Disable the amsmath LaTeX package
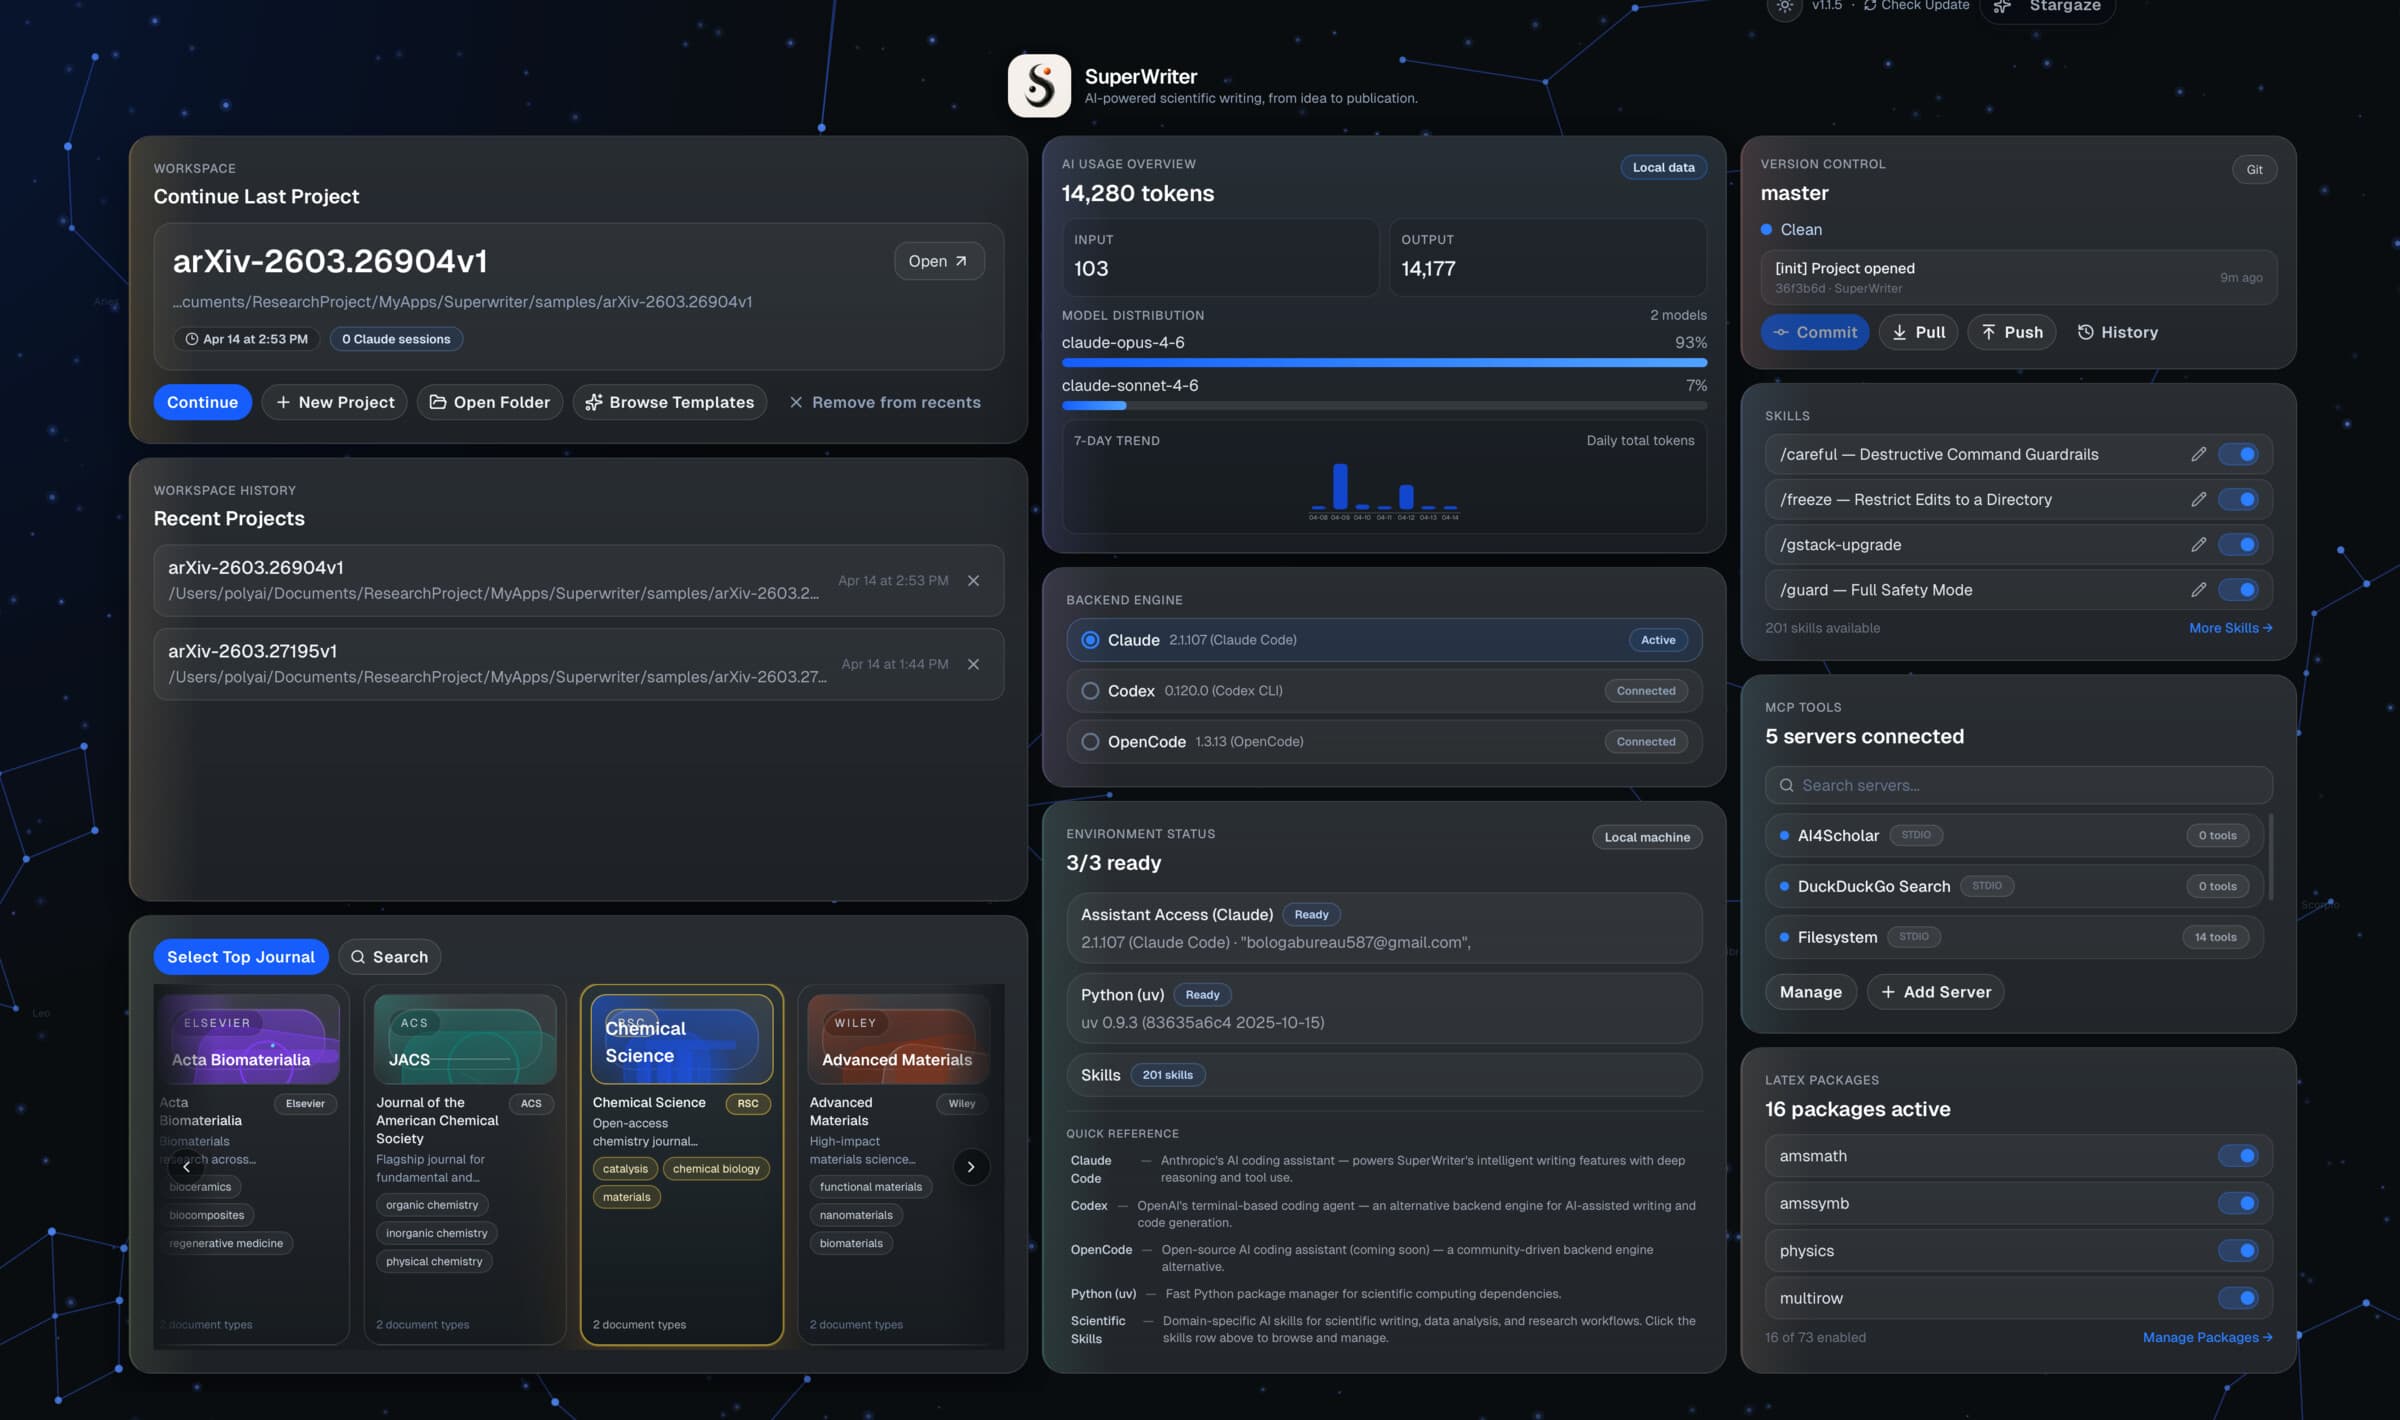This screenshot has height=1420, width=2400. pyautogui.click(x=2240, y=1155)
